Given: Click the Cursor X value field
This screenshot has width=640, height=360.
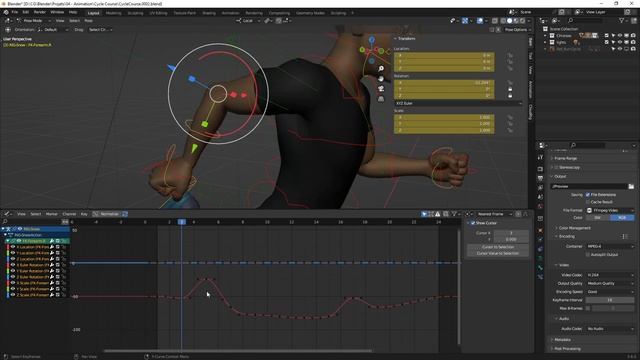Looking at the screenshot, I should 511,233.
